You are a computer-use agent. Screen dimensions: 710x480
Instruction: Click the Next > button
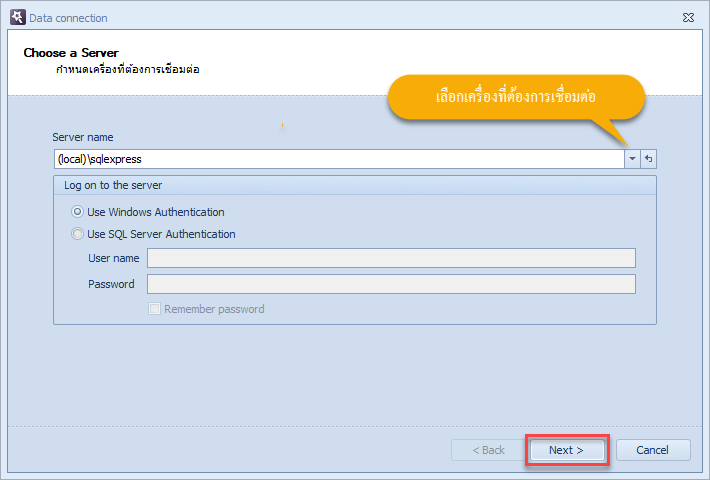[567, 450]
